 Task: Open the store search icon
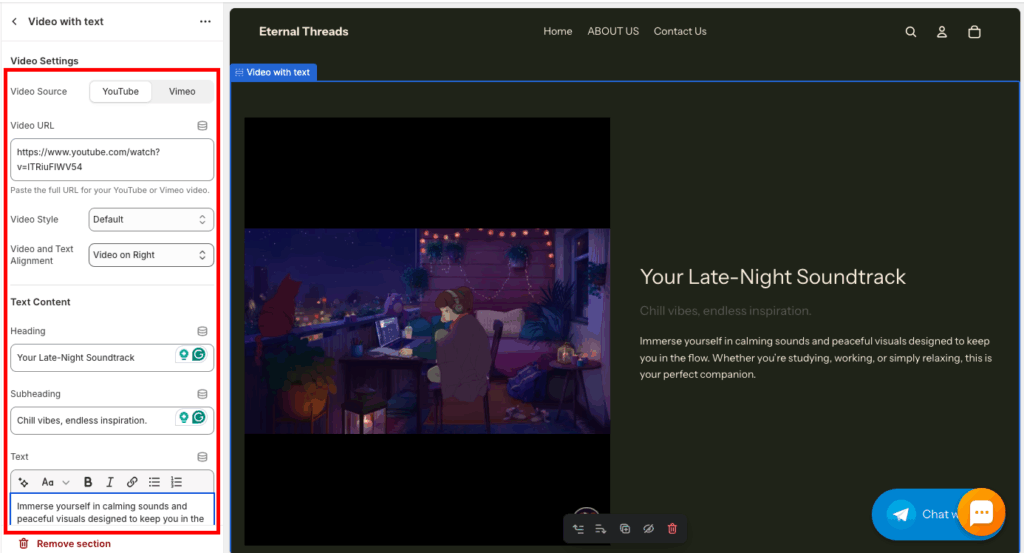(x=910, y=32)
